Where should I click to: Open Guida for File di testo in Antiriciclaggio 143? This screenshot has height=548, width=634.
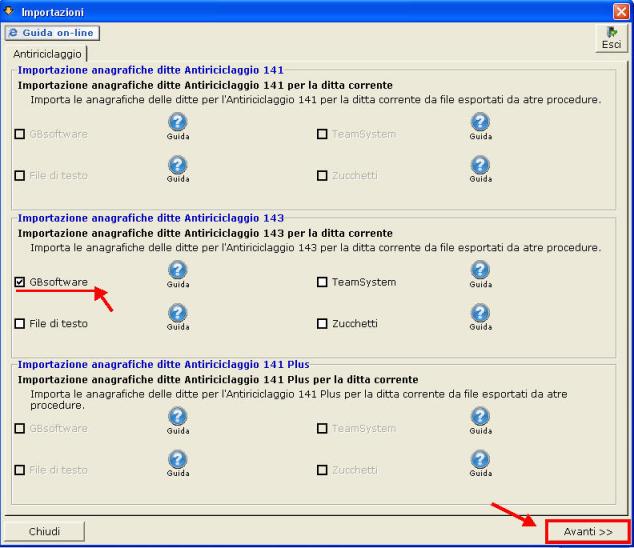coord(178,317)
